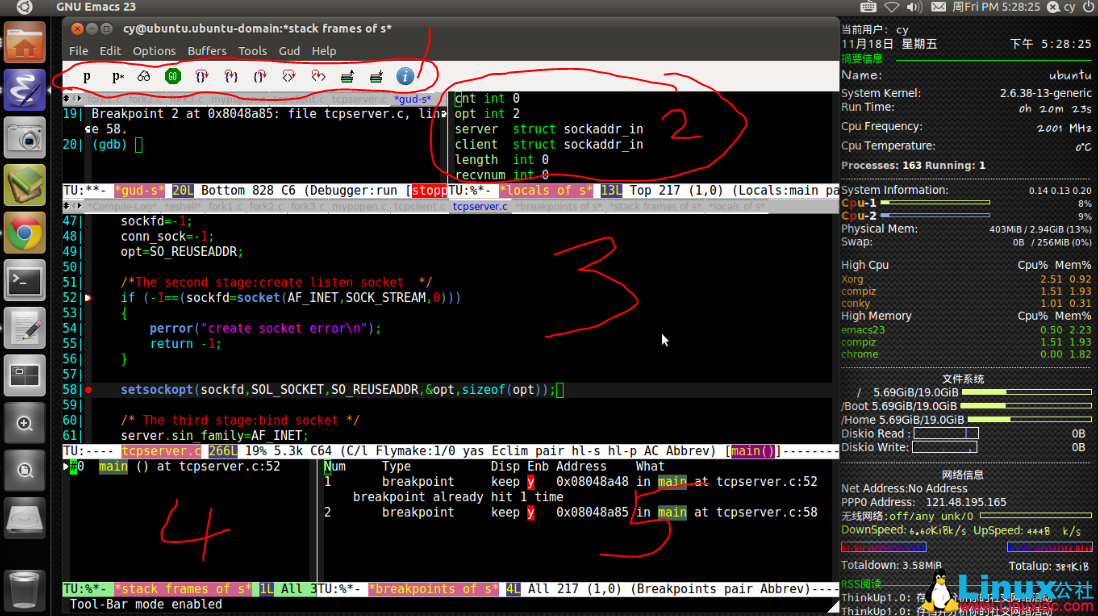
Task: Click the print pointer 'p*' toolbar icon
Action: (x=117, y=76)
